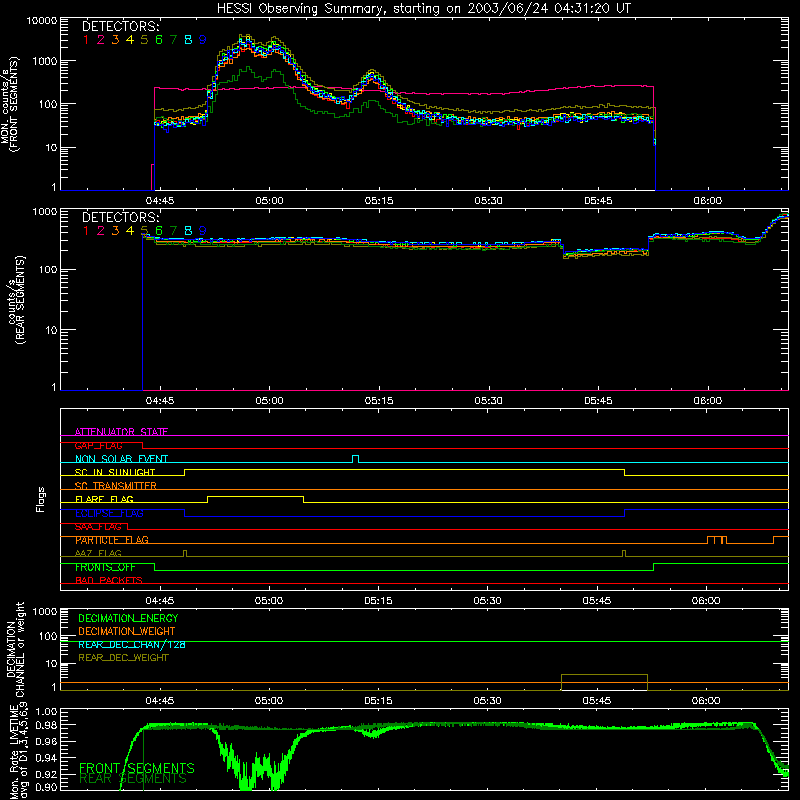Screen dimensions: 800x800
Task: Click the DETECTORS: label in the front segments plot
Action: click(120, 26)
